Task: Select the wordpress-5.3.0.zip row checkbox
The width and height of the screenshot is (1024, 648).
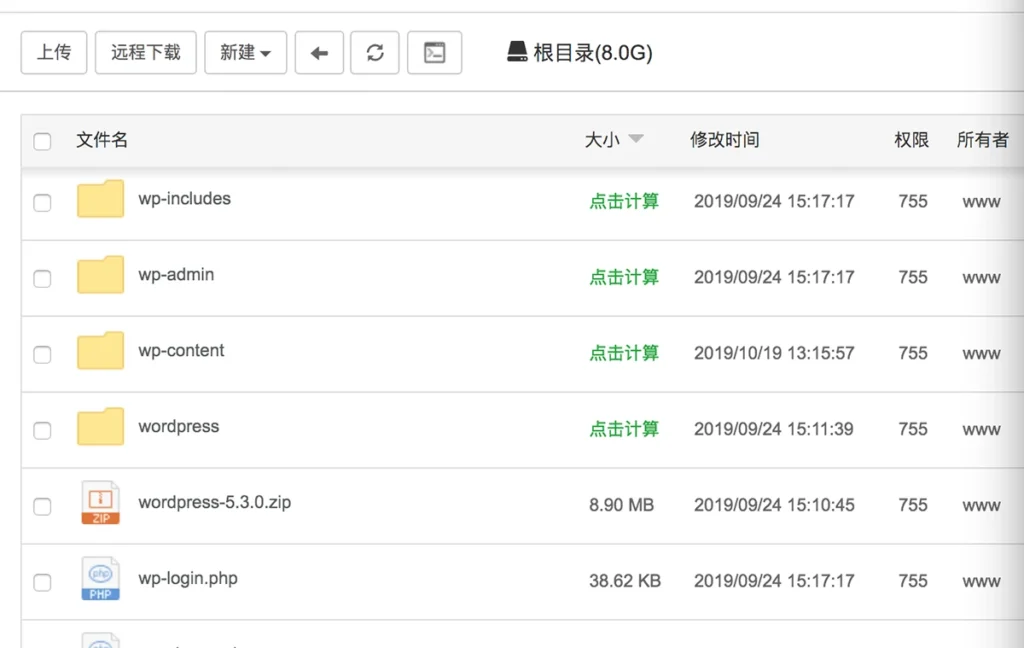Action: point(42,506)
